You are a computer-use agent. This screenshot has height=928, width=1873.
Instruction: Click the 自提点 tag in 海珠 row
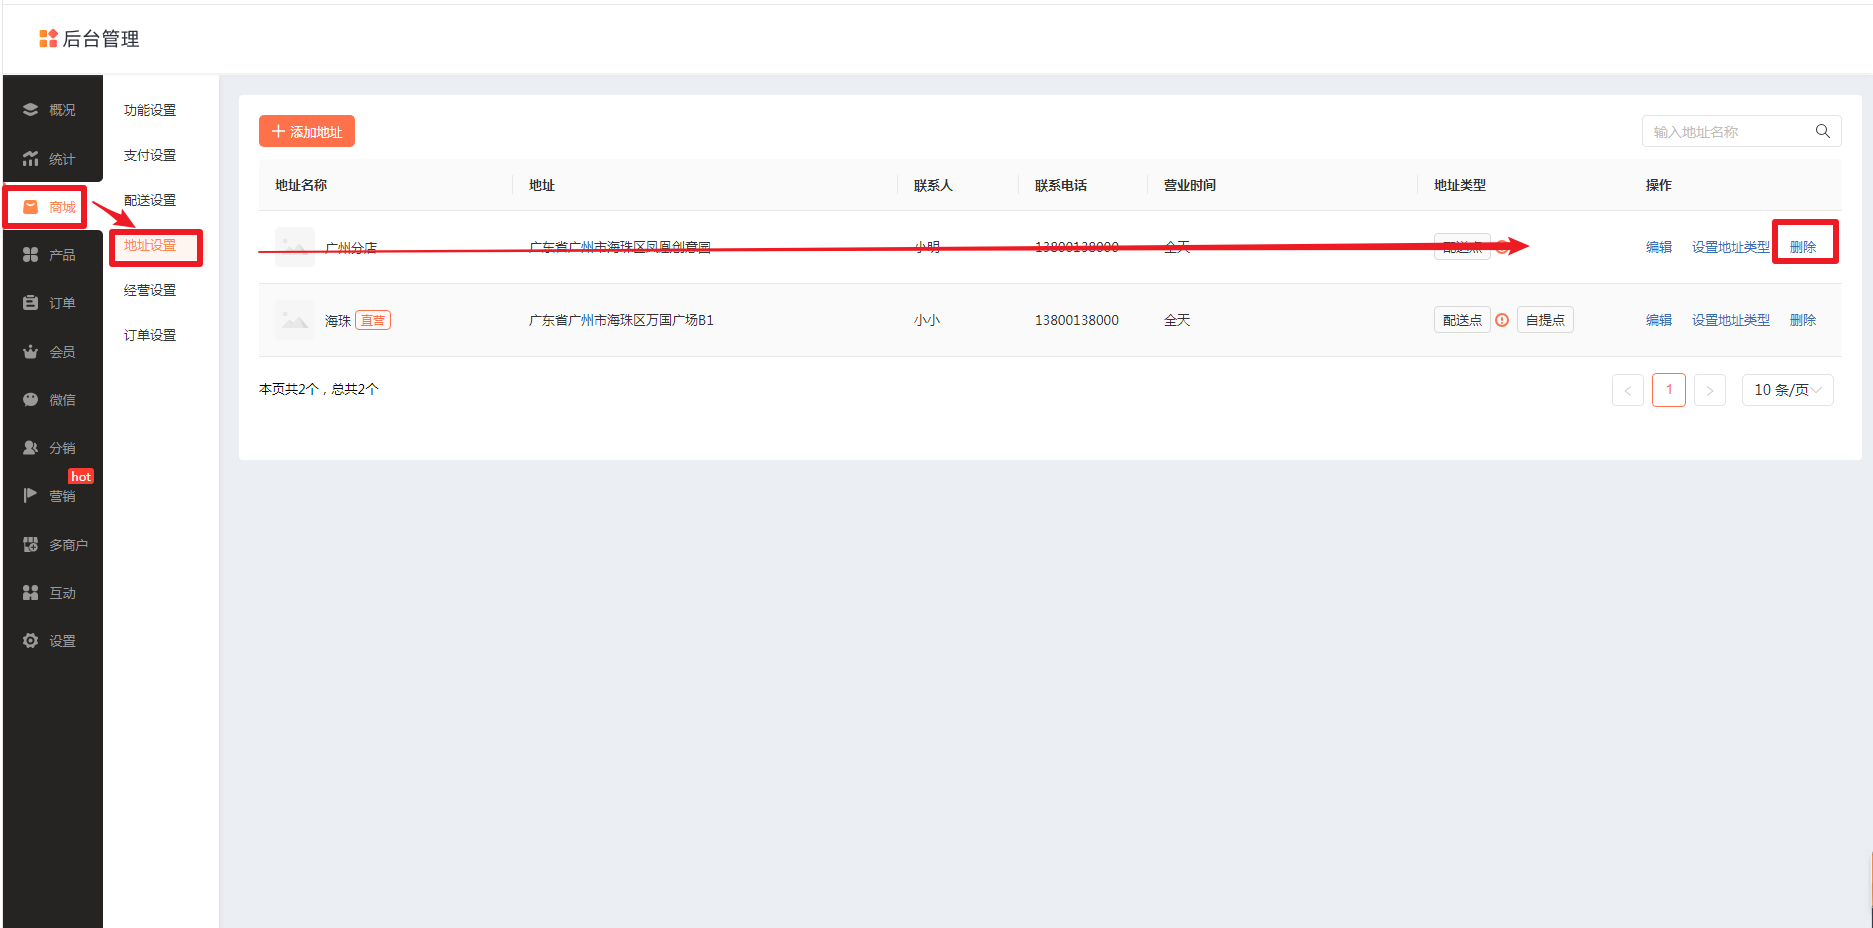[x=1545, y=320]
